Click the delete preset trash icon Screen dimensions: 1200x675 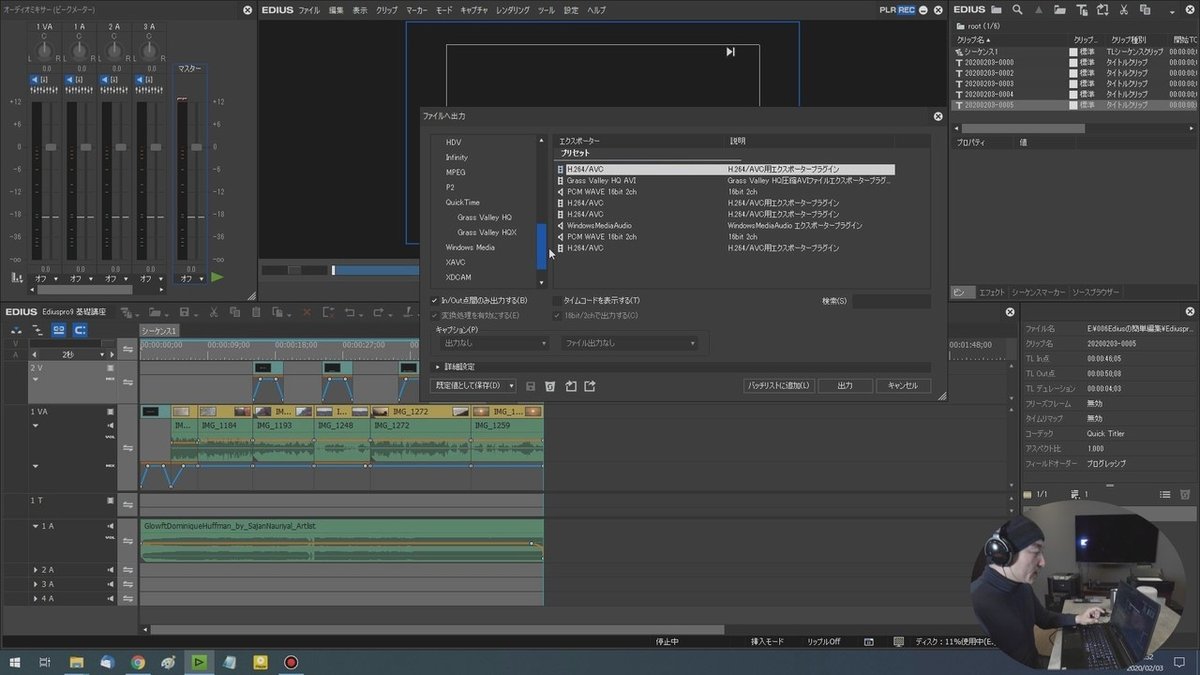click(550, 386)
